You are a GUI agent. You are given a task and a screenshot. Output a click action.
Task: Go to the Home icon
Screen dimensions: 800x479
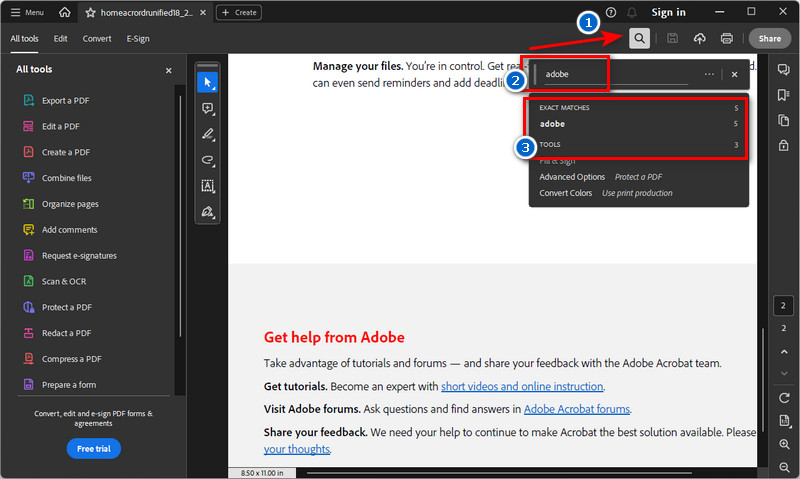(x=65, y=12)
